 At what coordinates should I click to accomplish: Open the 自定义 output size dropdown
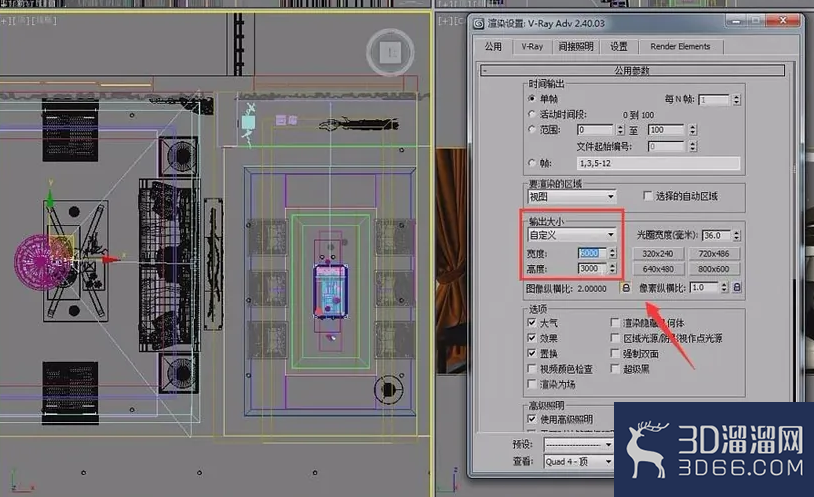point(572,235)
